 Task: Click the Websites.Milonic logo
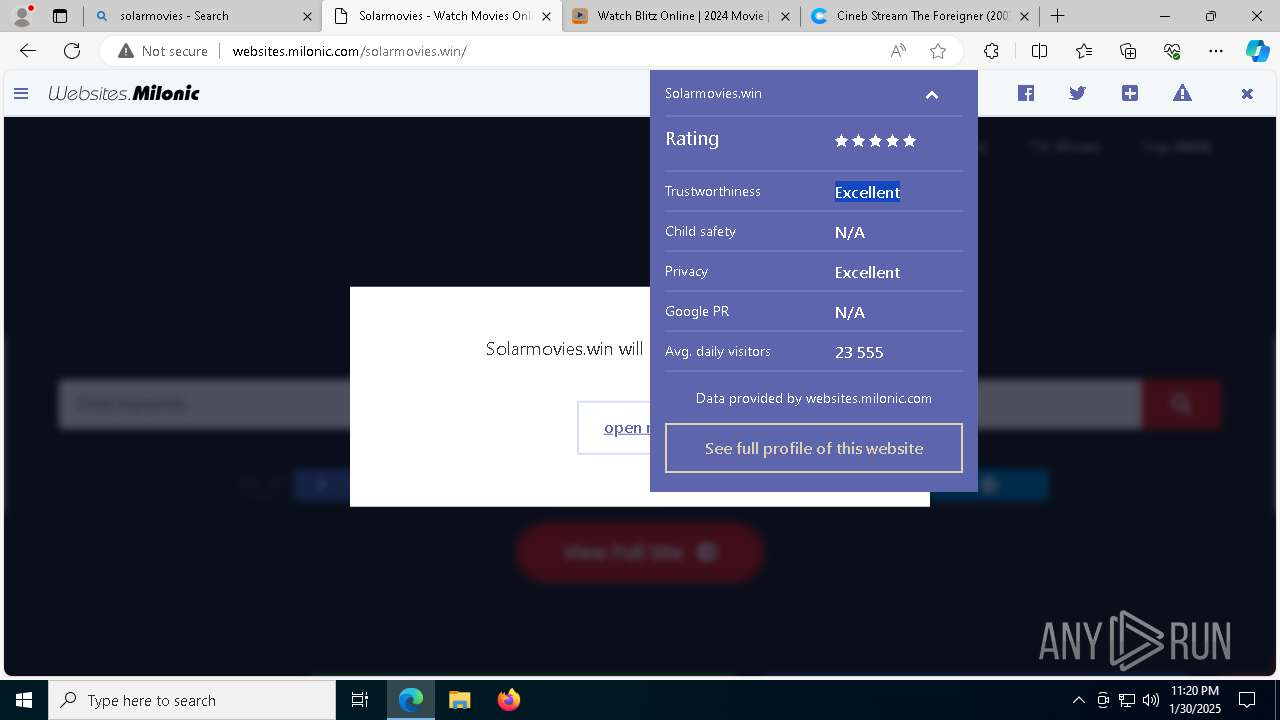pos(124,93)
